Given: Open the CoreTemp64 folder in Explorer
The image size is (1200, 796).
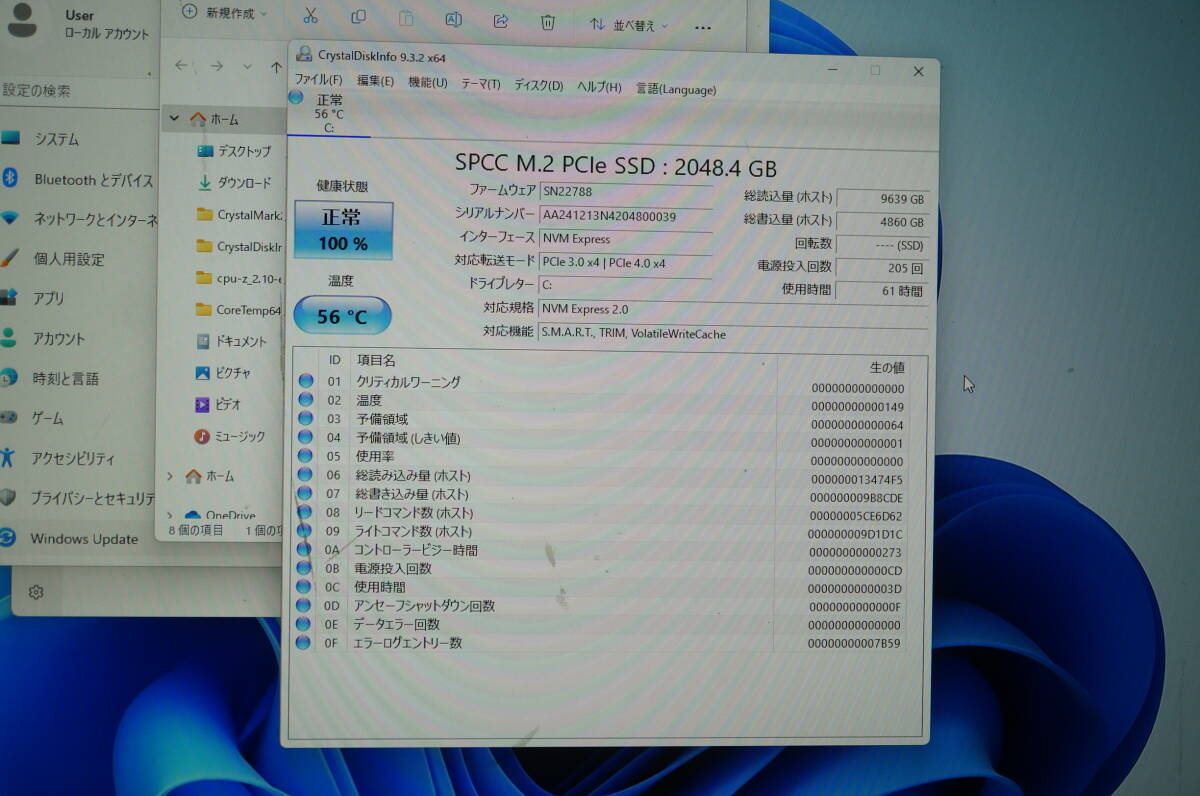Looking at the screenshot, I should click(x=239, y=310).
